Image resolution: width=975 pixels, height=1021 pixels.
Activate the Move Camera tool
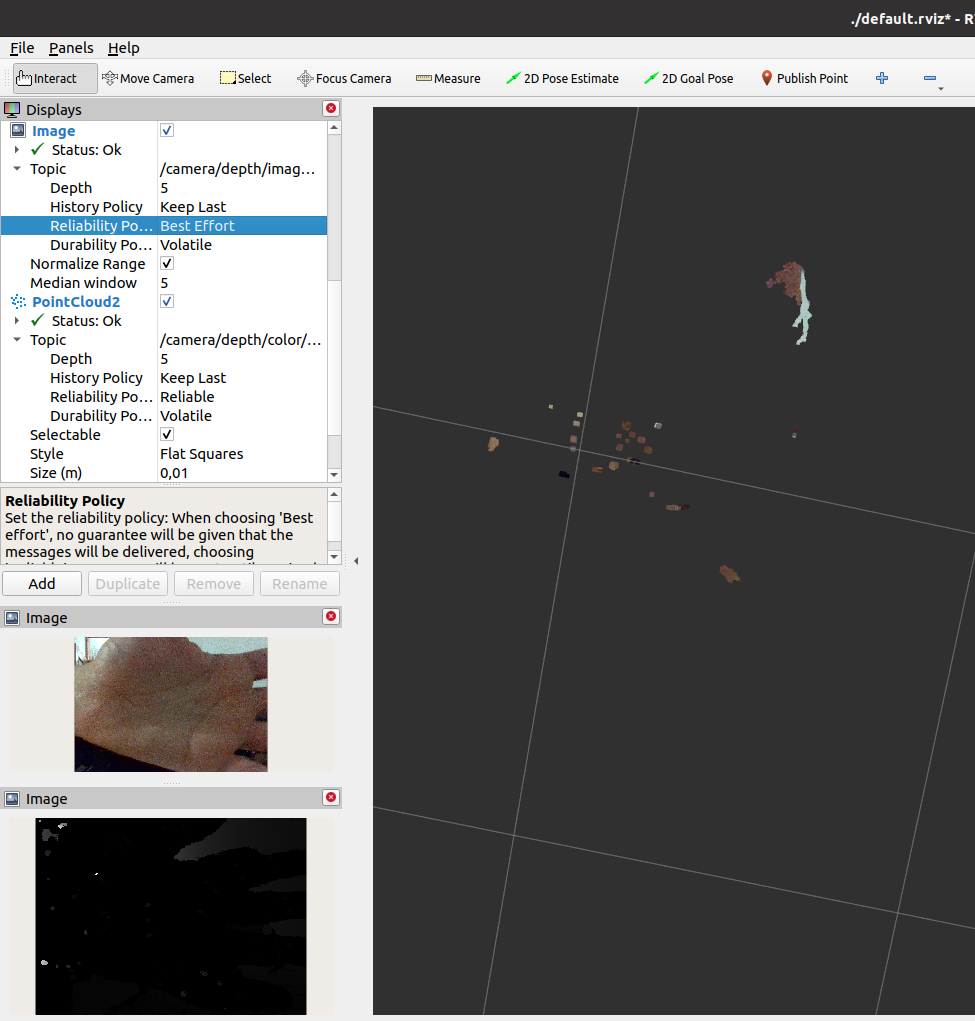point(148,77)
